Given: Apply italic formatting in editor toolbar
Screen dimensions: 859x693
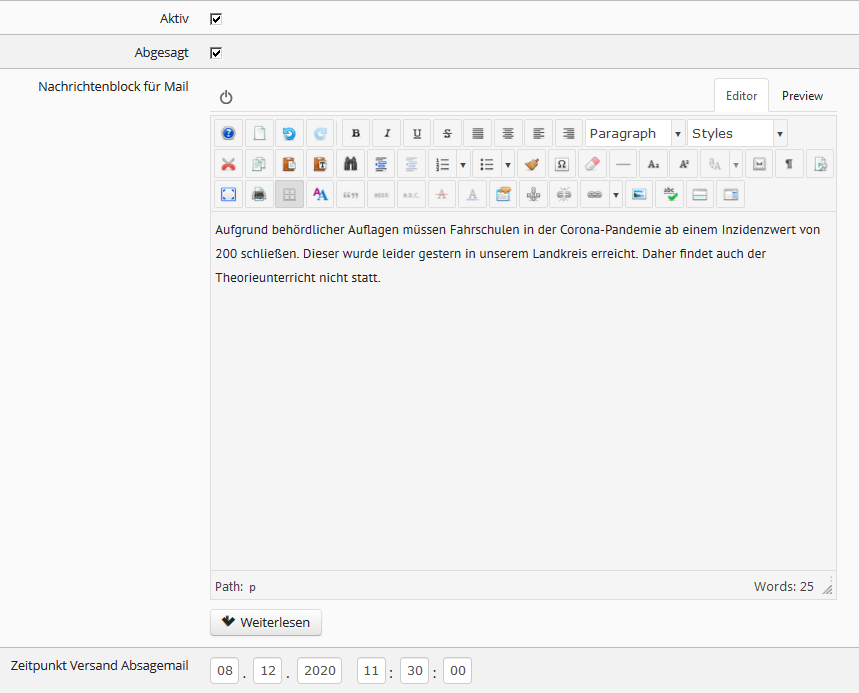Looking at the screenshot, I should [x=387, y=134].
